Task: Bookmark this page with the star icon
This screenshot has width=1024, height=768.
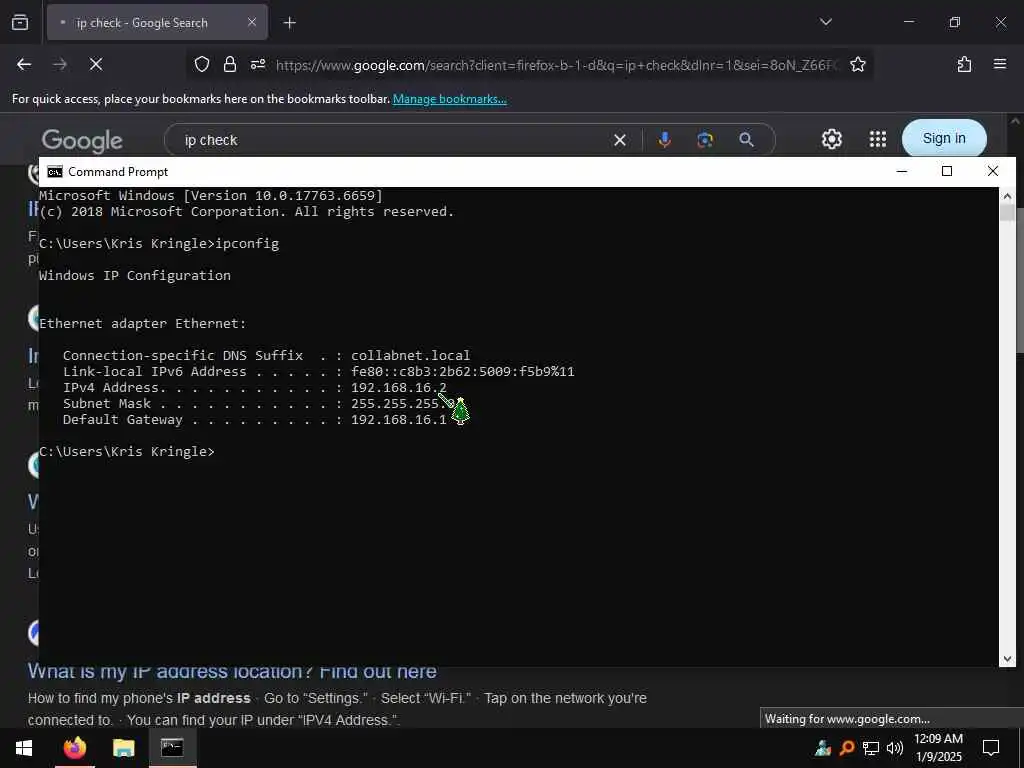Action: 858,64
